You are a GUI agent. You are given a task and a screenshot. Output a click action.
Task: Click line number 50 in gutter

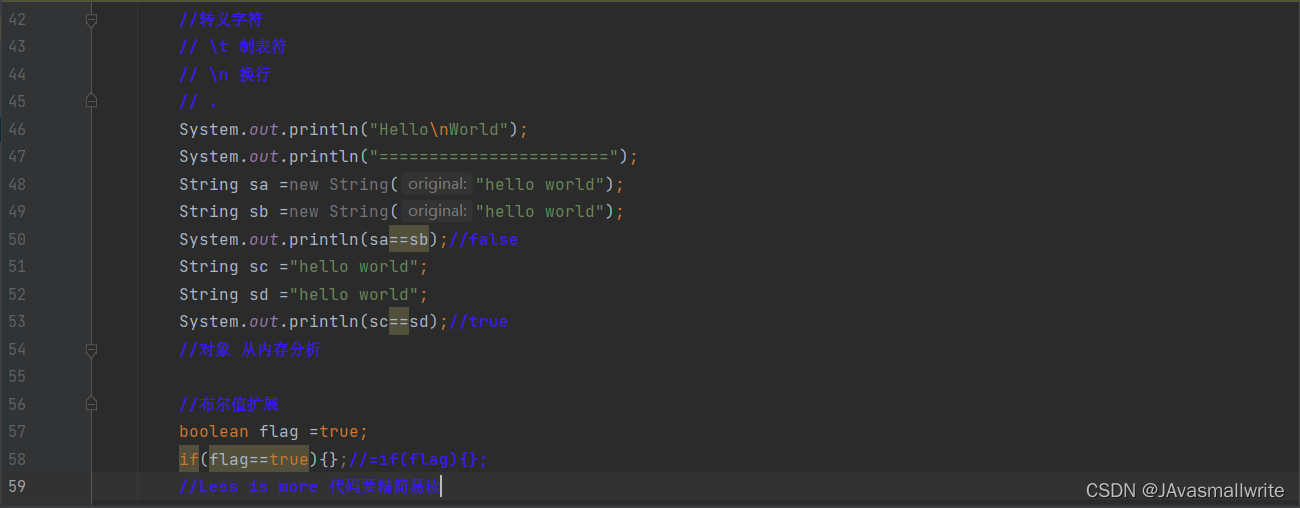click(x=17, y=239)
